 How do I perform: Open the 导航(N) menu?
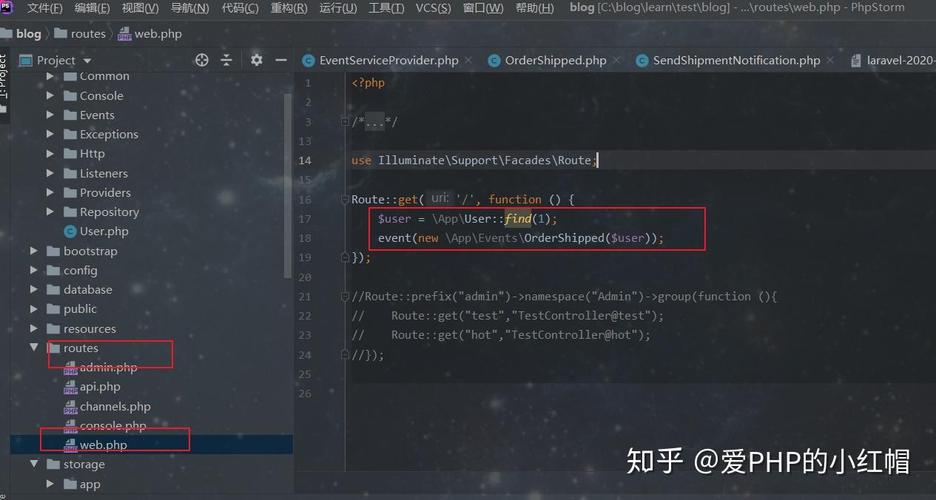pyautogui.click(x=190, y=8)
